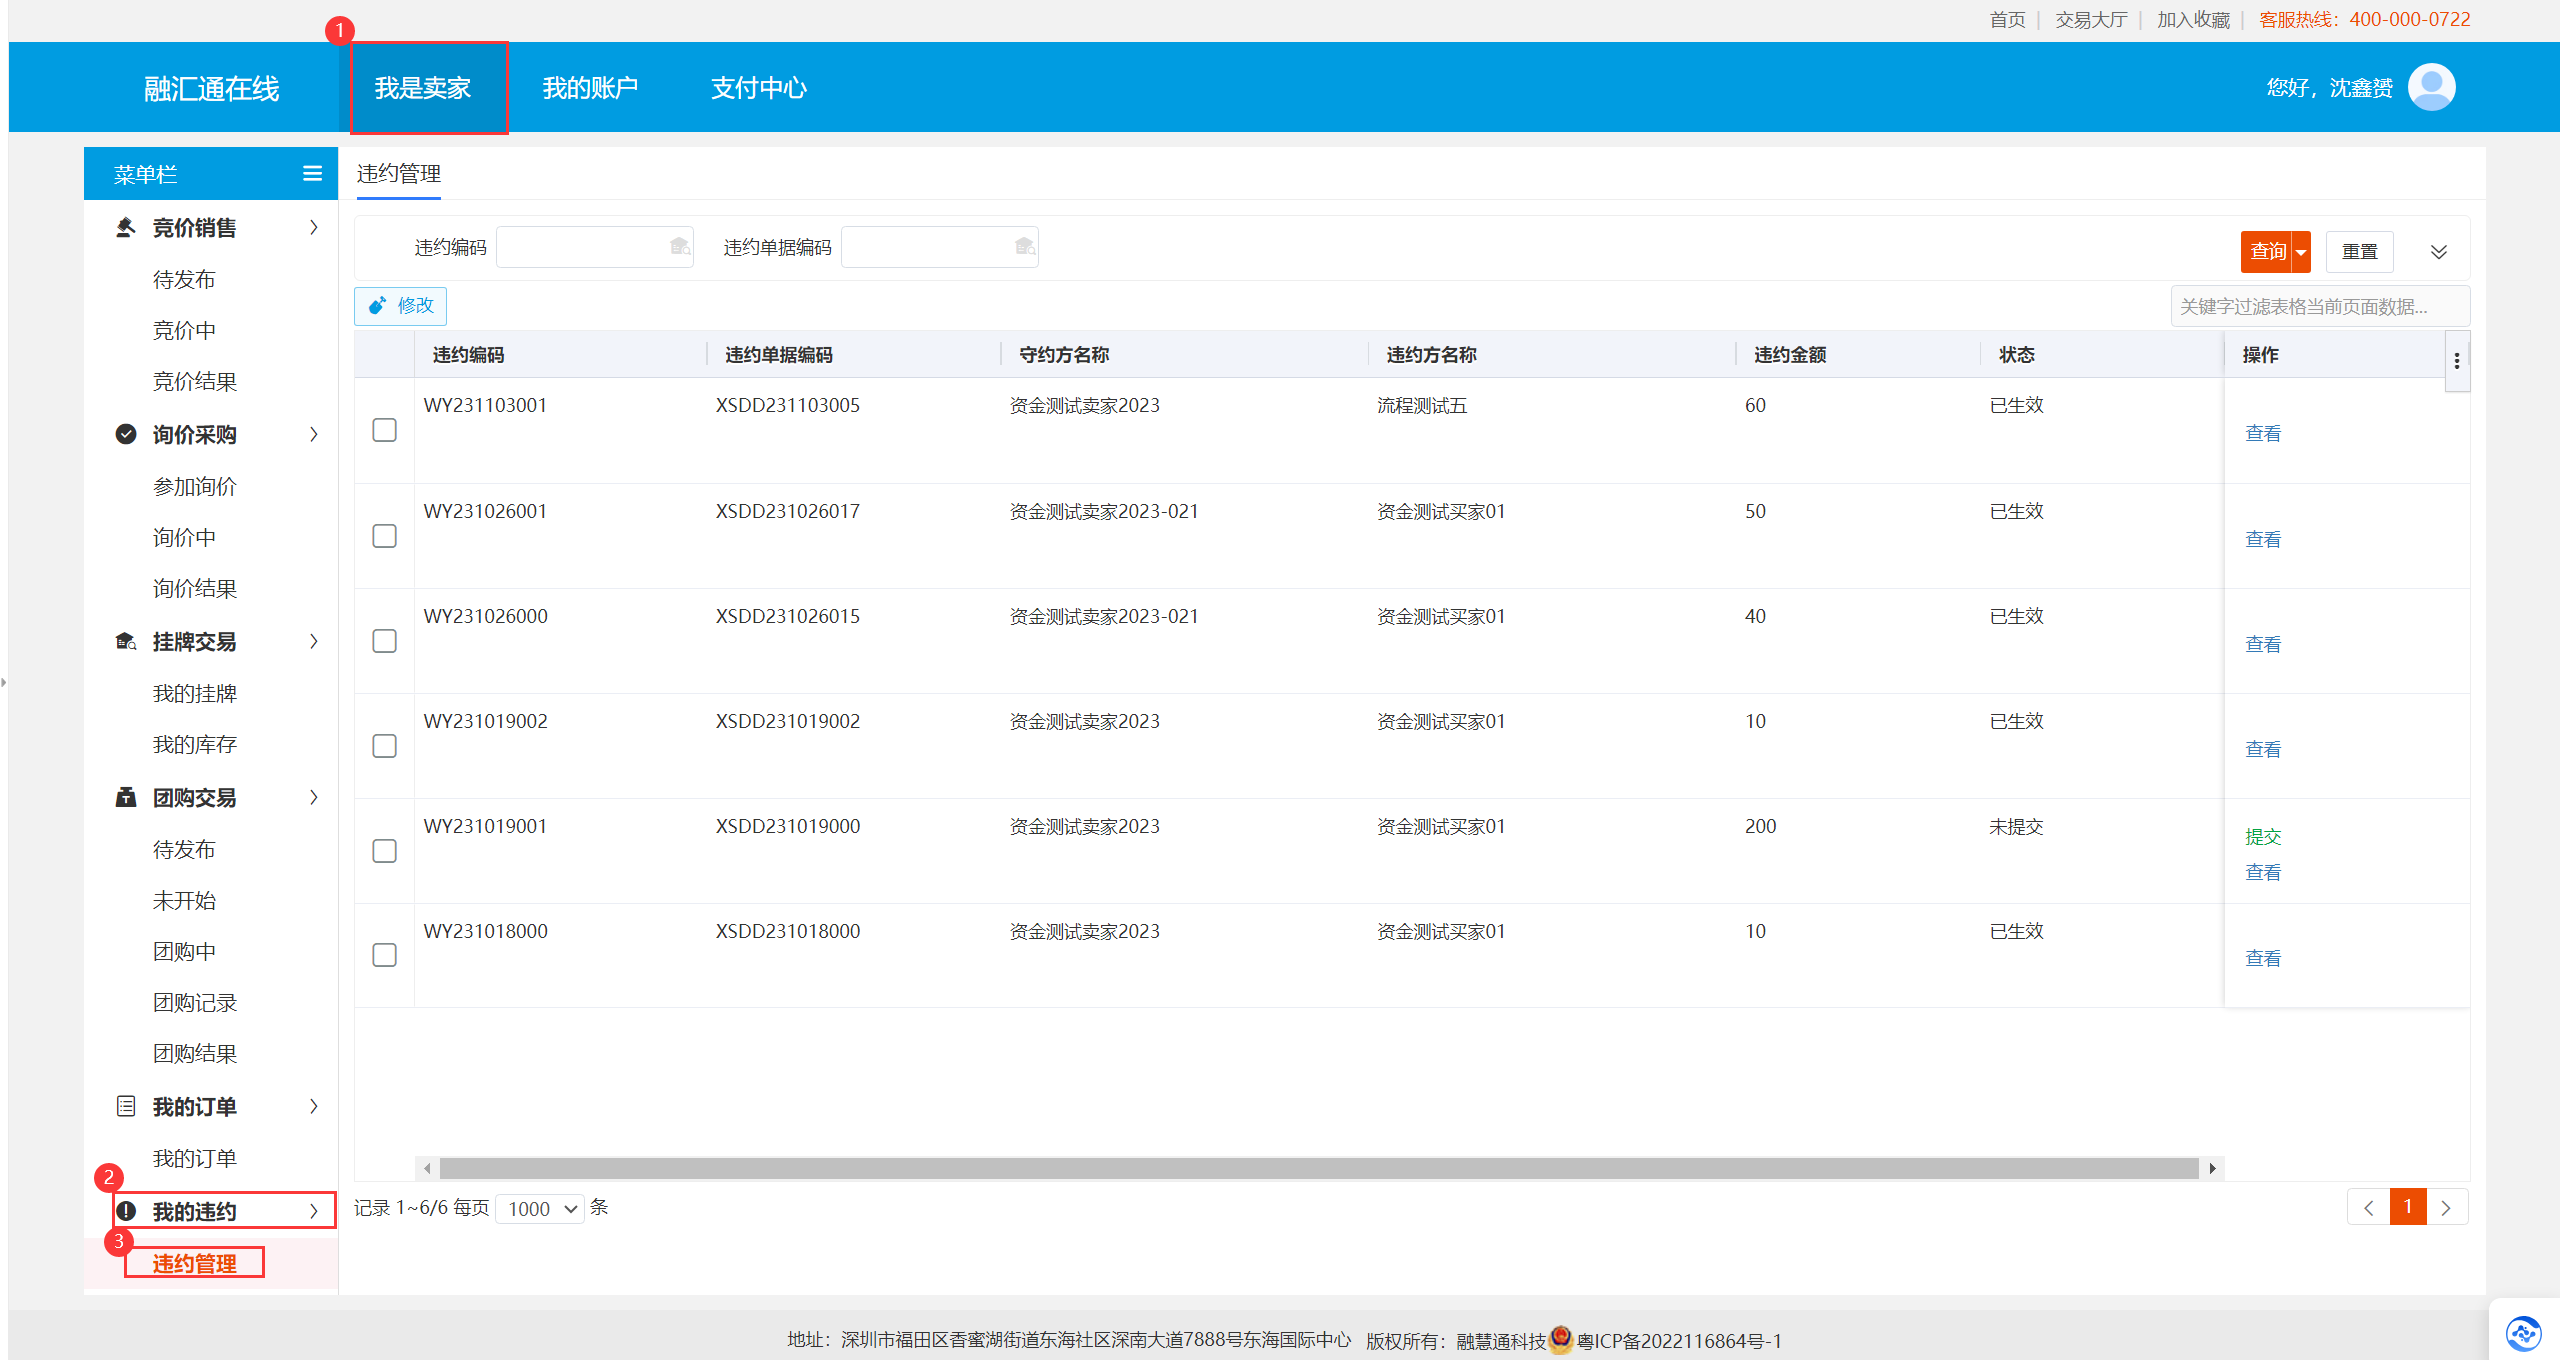The width and height of the screenshot is (2560, 1360).
Task: Click the 我的订单 document icon
Action: point(126,1106)
